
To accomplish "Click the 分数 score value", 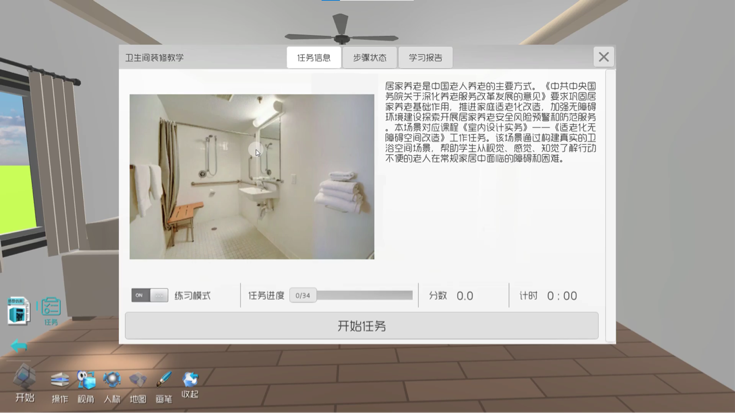I will [464, 296].
